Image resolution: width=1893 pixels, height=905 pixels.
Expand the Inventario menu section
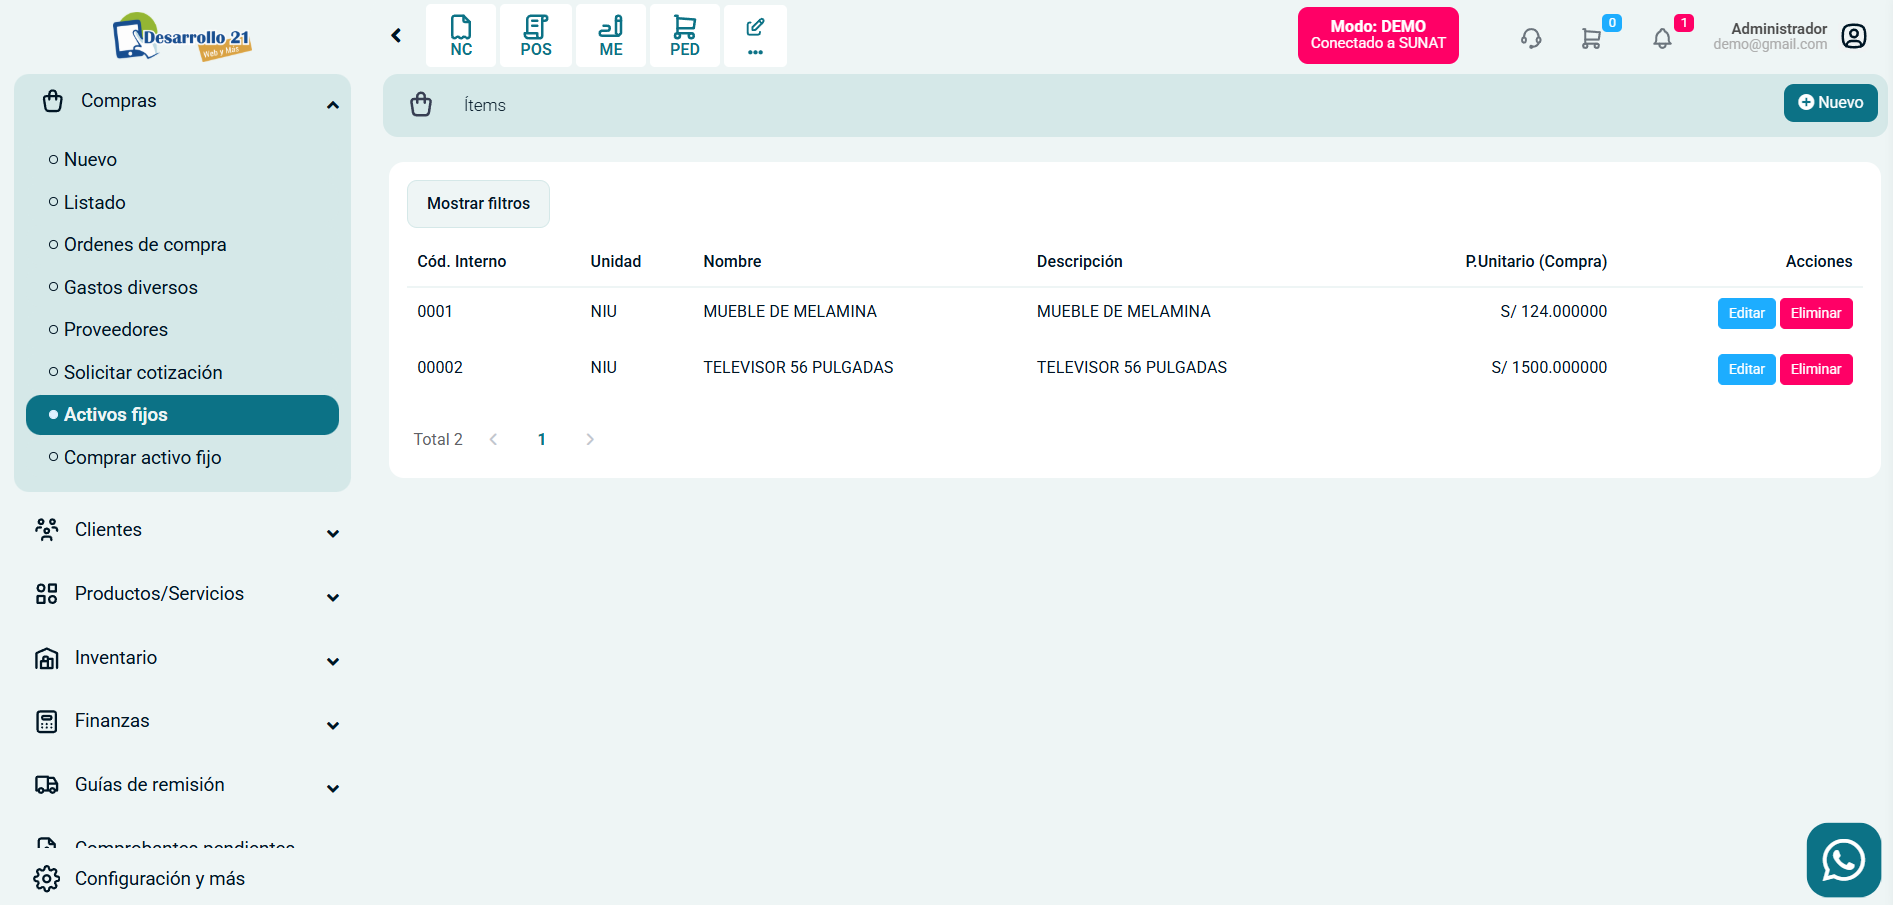333,661
